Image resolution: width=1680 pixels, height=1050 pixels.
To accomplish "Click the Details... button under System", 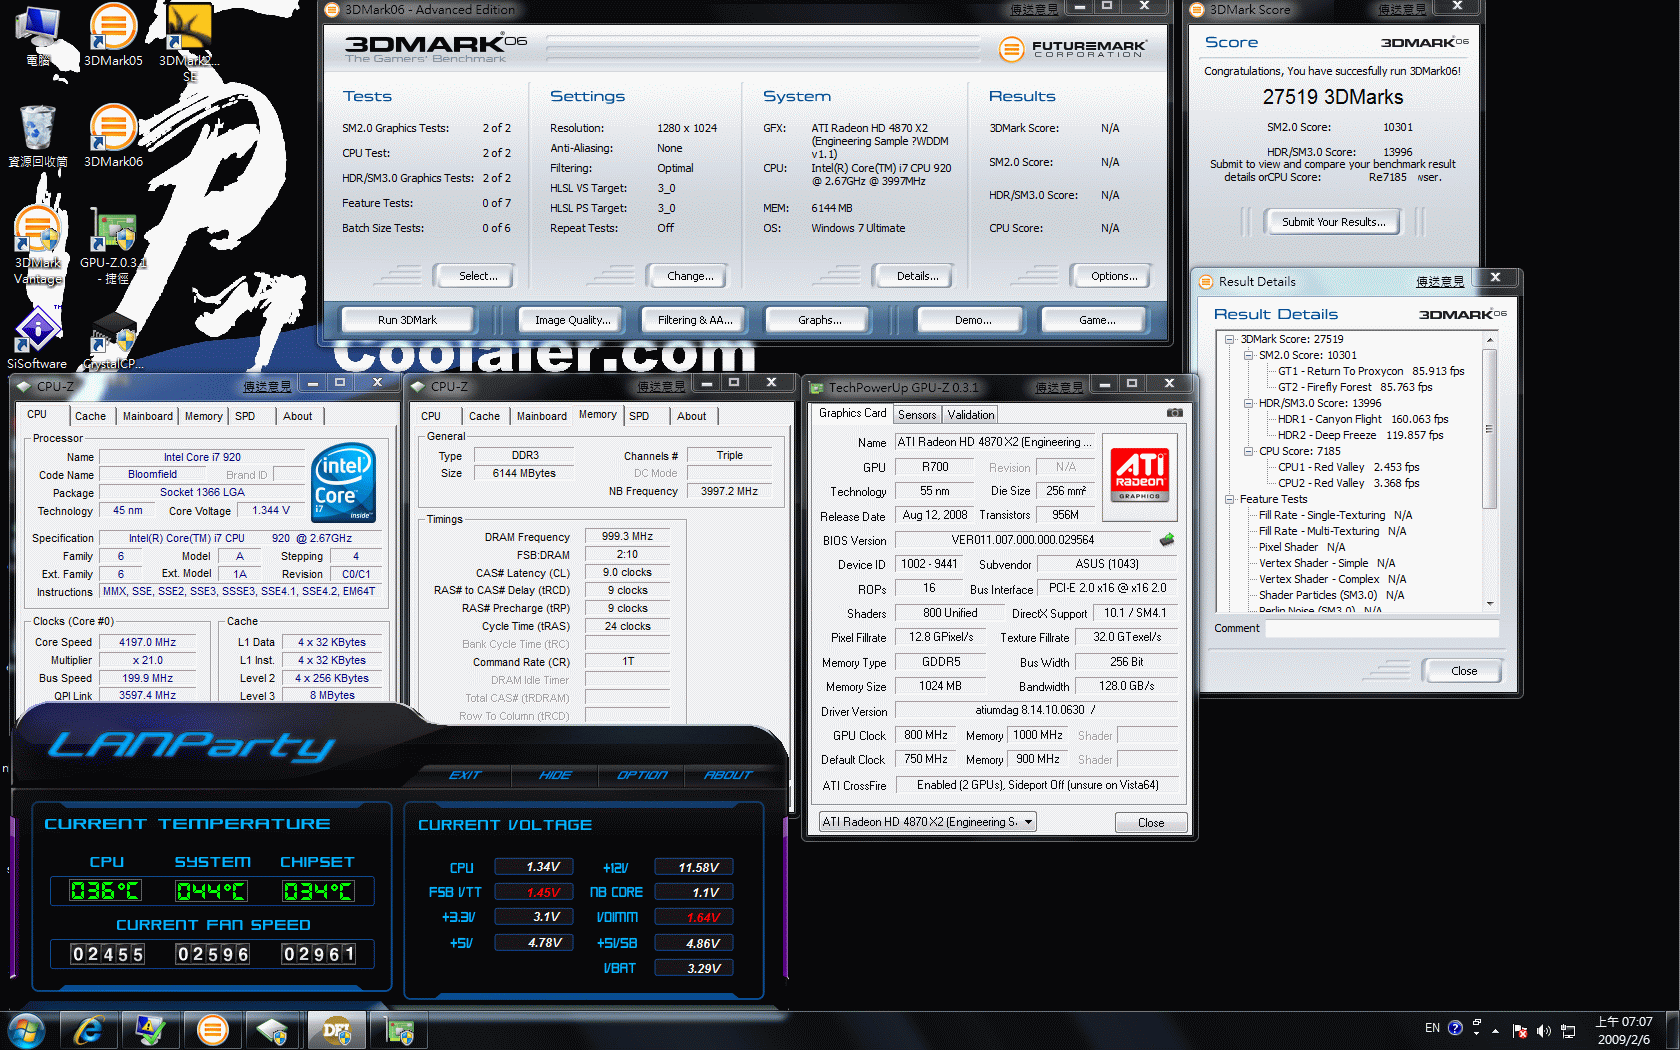I will coord(916,276).
